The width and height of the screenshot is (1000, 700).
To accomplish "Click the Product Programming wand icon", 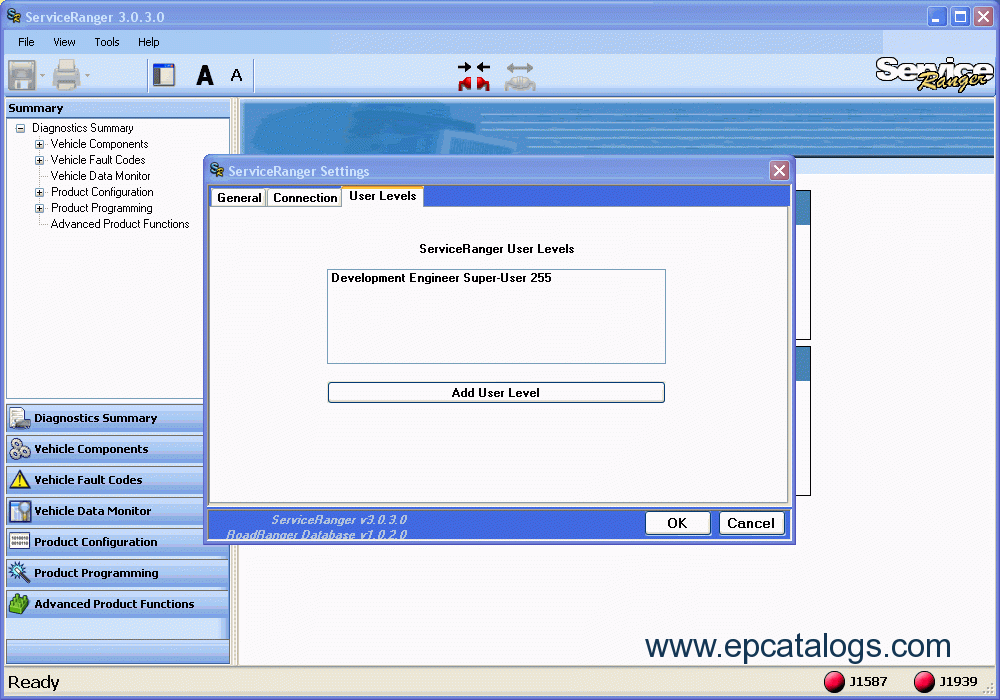I will (20, 573).
